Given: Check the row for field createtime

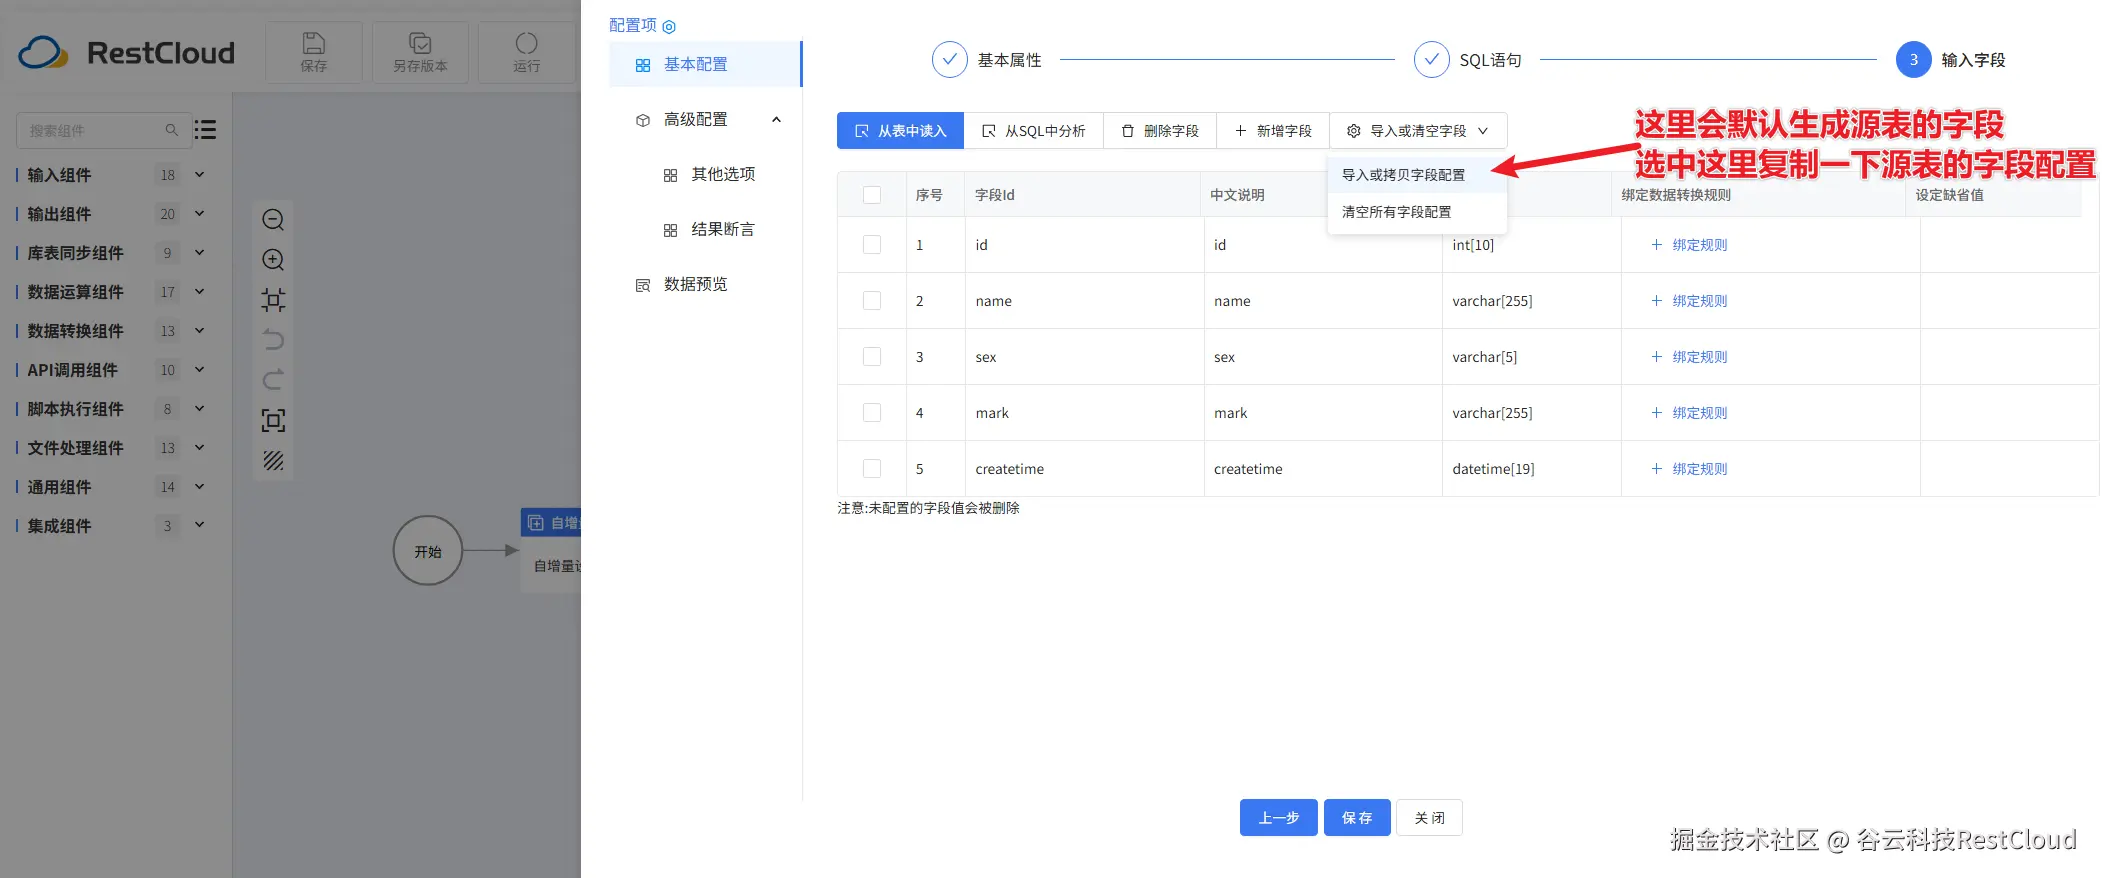Looking at the screenshot, I should (872, 469).
